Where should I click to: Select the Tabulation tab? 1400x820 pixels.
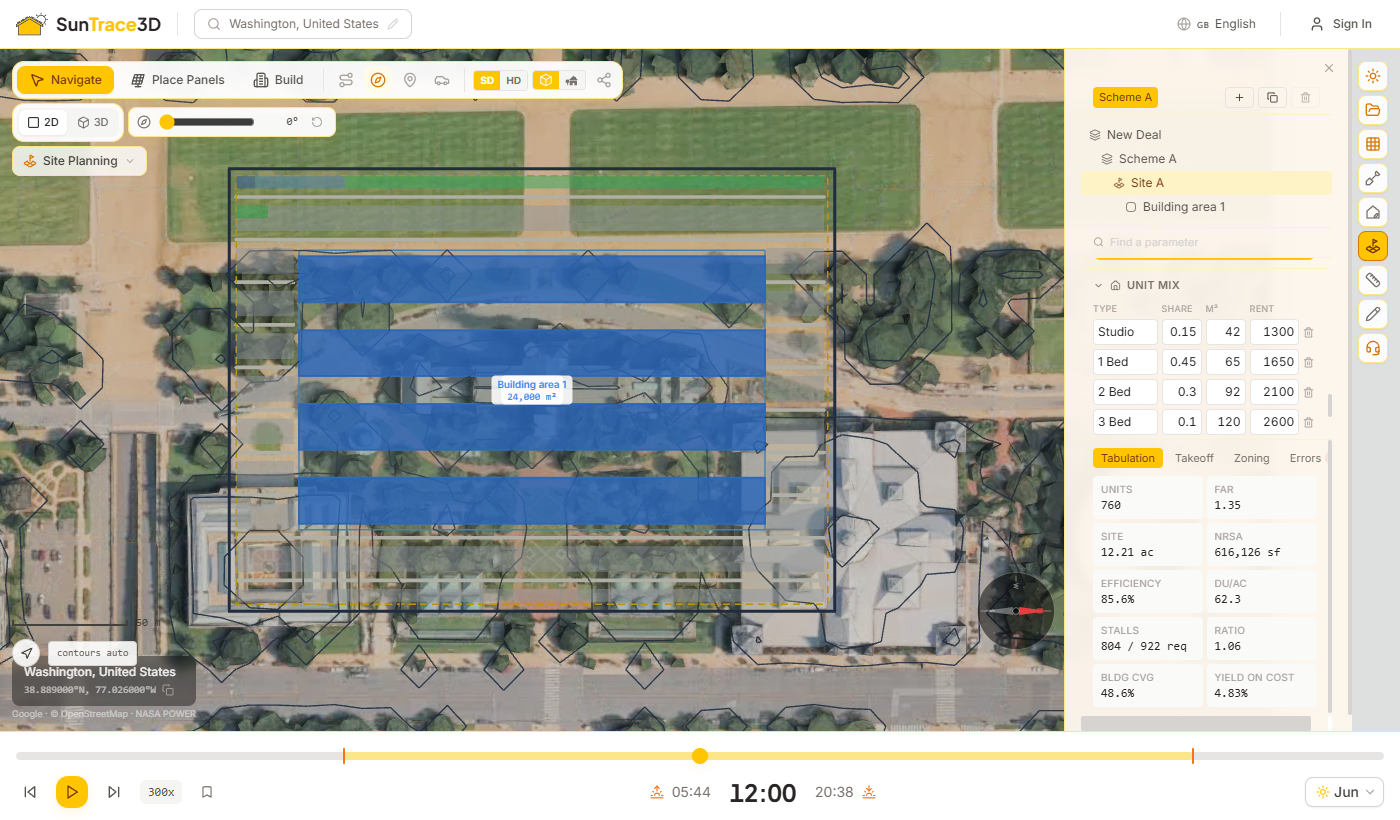tap(1128, 458)
